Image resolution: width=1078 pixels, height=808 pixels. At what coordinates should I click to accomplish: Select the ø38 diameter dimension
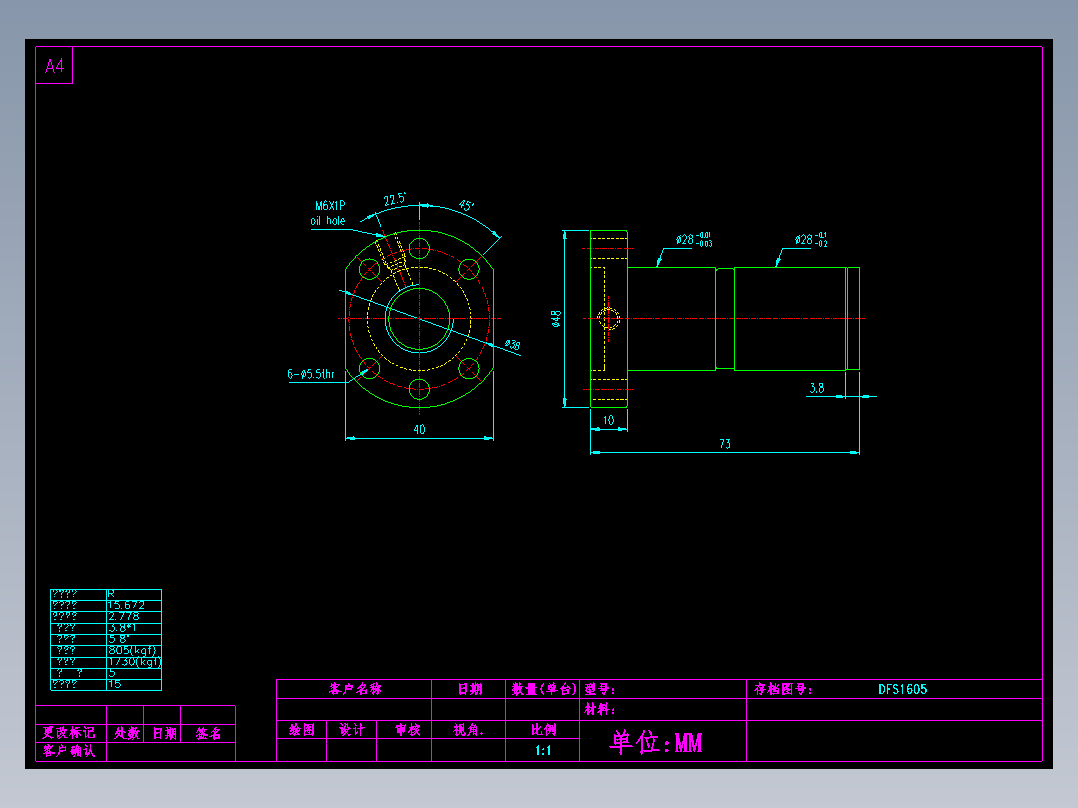(512, 345)
